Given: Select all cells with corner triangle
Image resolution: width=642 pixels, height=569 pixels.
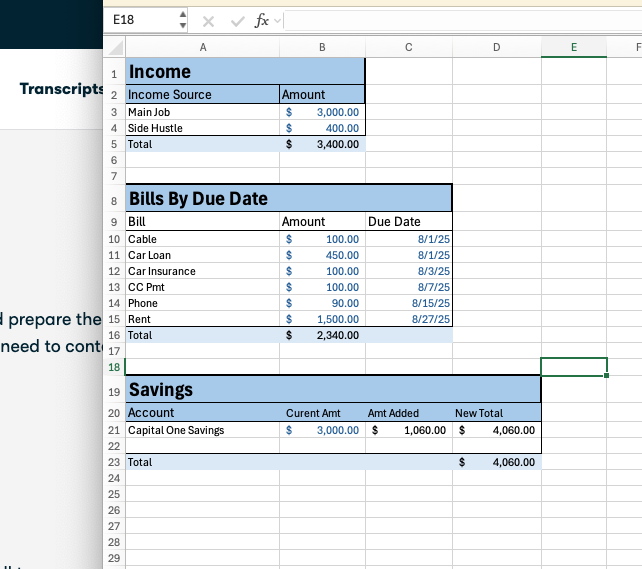Looking at the screenshot, I should point(115,47).
